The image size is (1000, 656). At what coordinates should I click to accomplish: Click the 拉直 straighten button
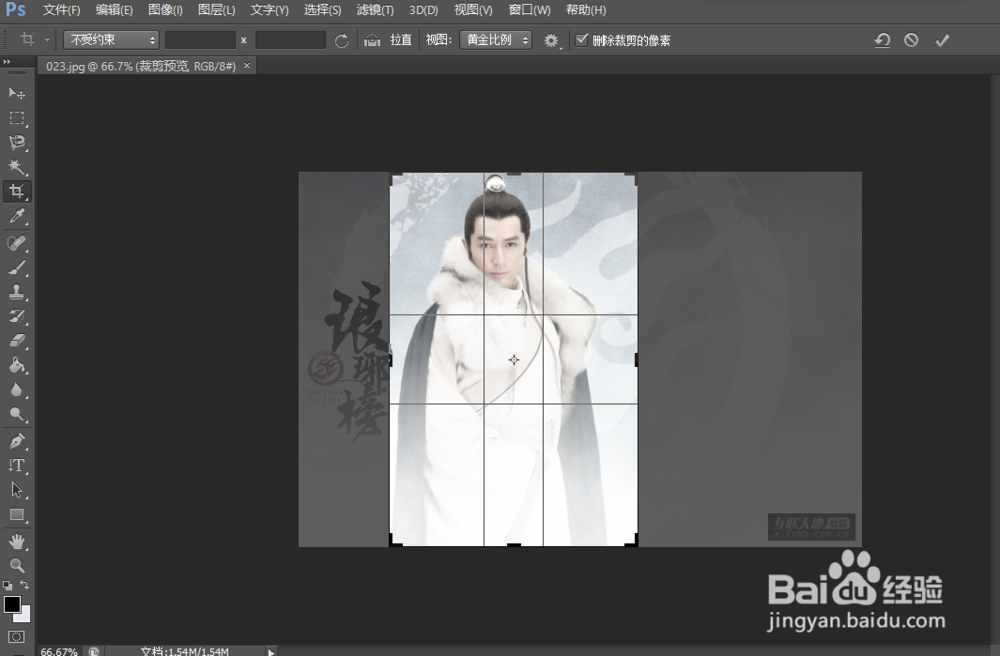401,40
